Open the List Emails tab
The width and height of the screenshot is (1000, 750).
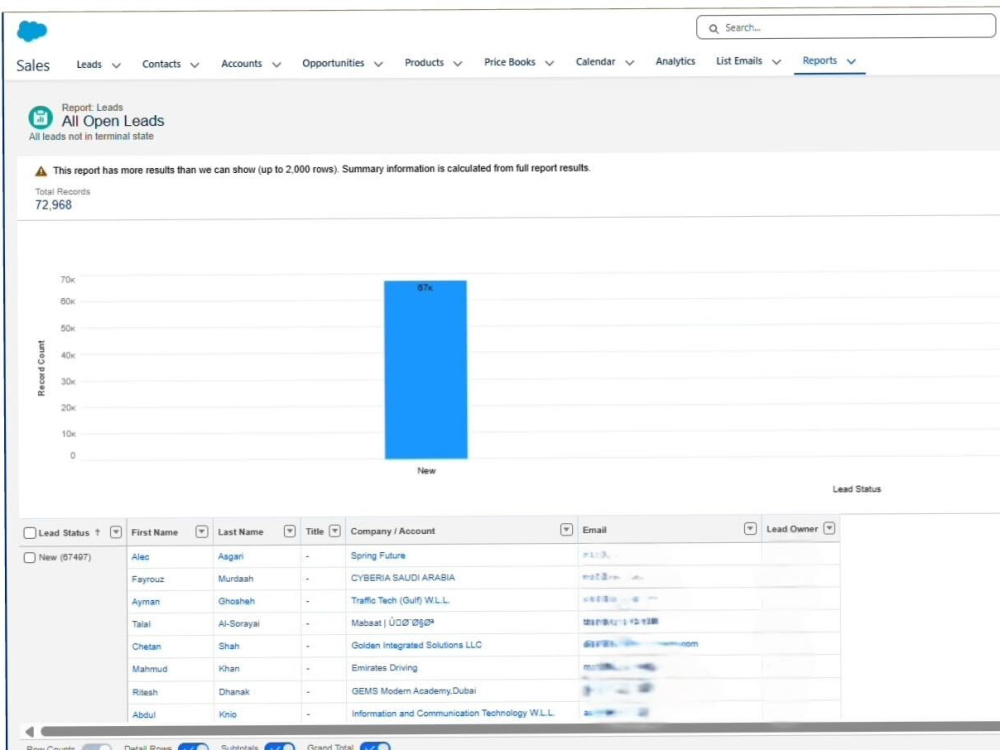point(739,61)
